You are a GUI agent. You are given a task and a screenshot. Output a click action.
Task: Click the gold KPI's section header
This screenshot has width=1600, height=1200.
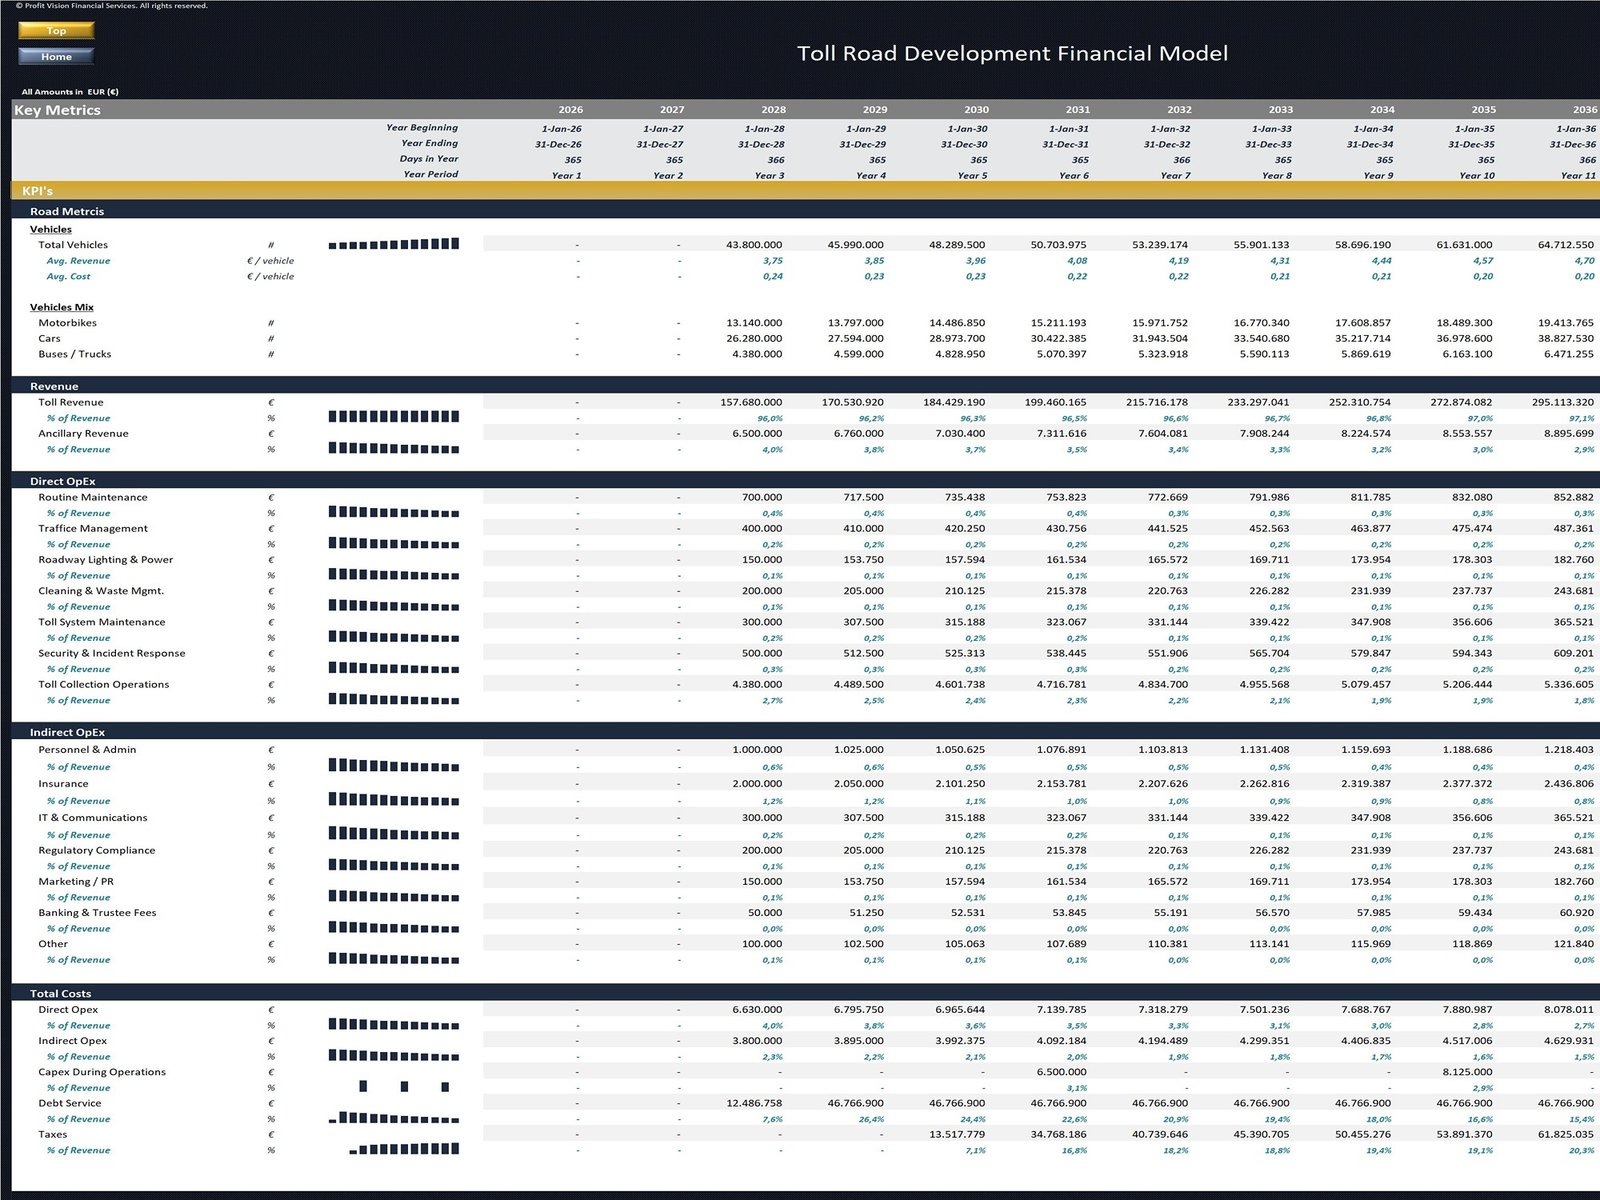tap(38, 191)
